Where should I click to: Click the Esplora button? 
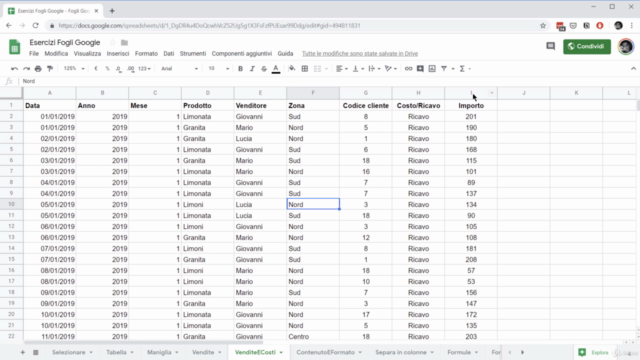(593, 352)
